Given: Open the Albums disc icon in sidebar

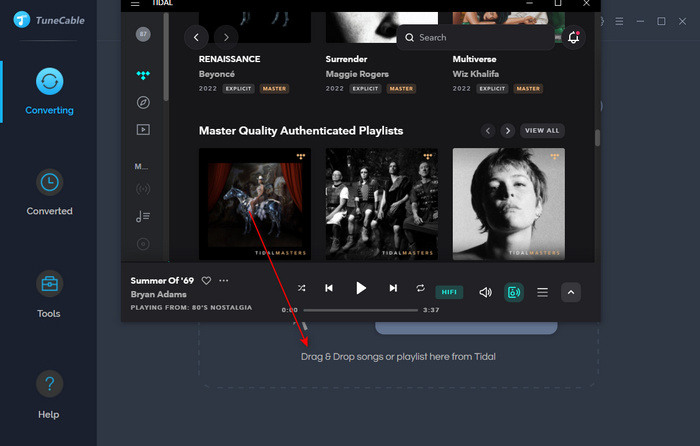Looking at the screenshot, I should (x=143, y=244).
